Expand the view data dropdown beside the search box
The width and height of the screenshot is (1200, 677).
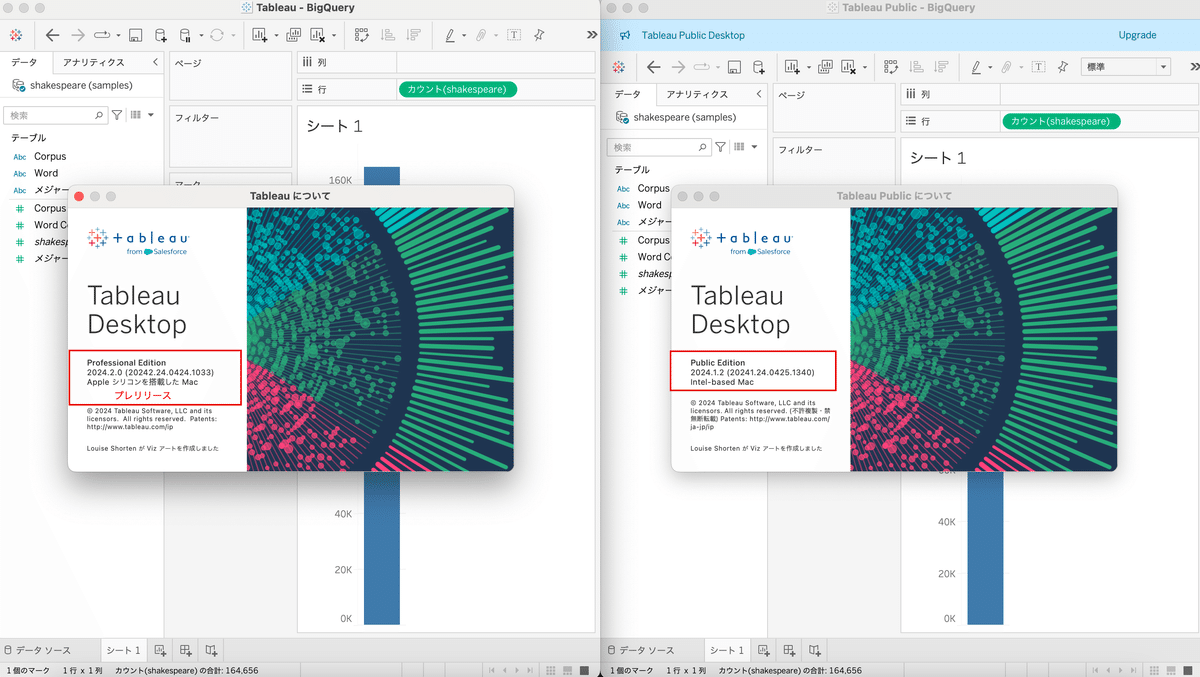point(151,114)
